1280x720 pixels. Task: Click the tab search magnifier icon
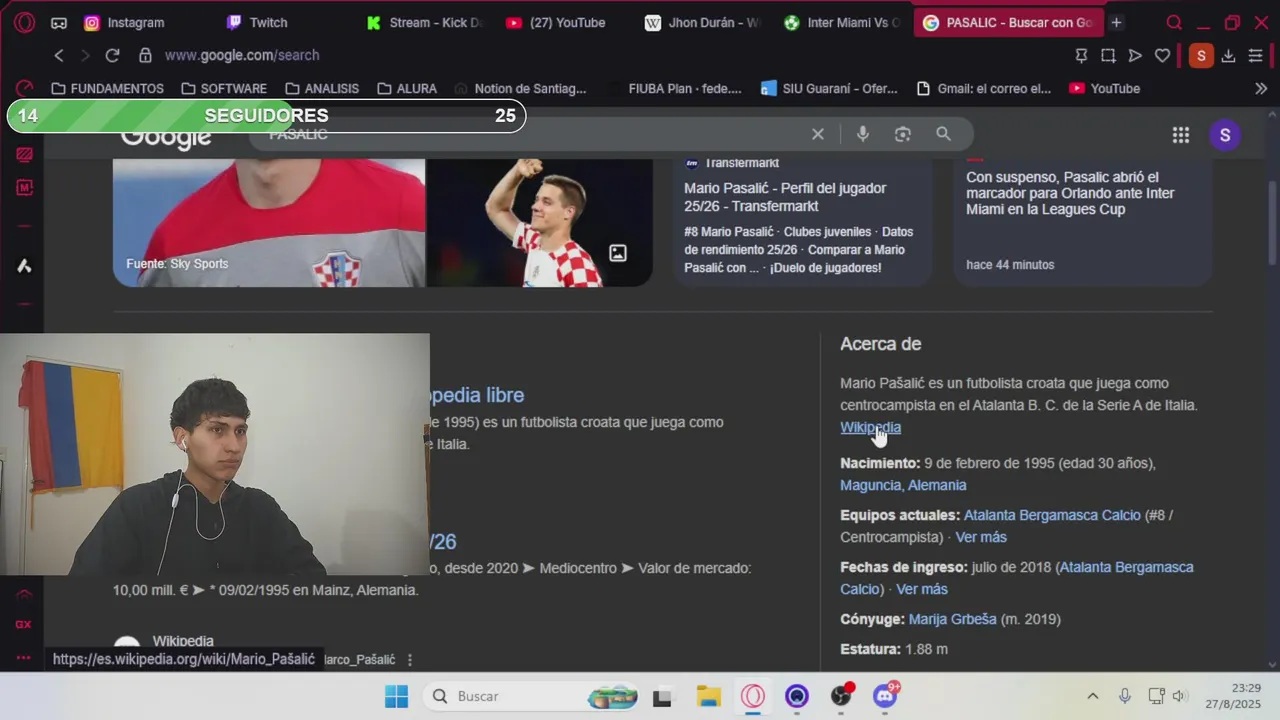point(1175,22)
